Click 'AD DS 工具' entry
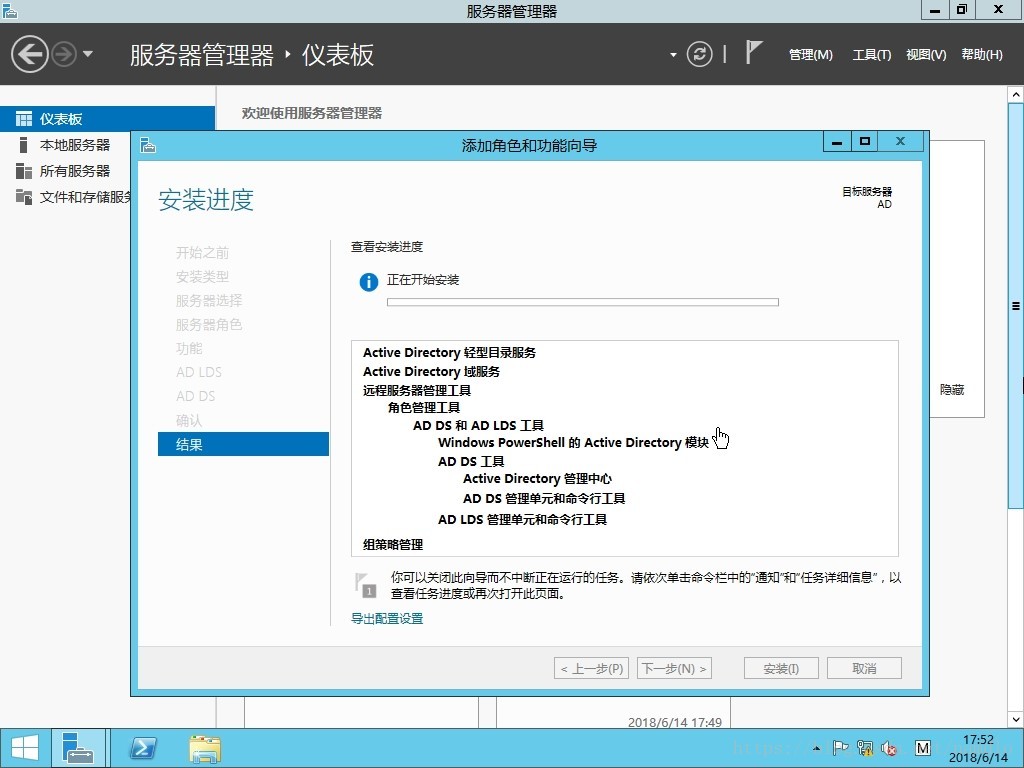This screenshot has width=1024, height=768. pos(471,462)
